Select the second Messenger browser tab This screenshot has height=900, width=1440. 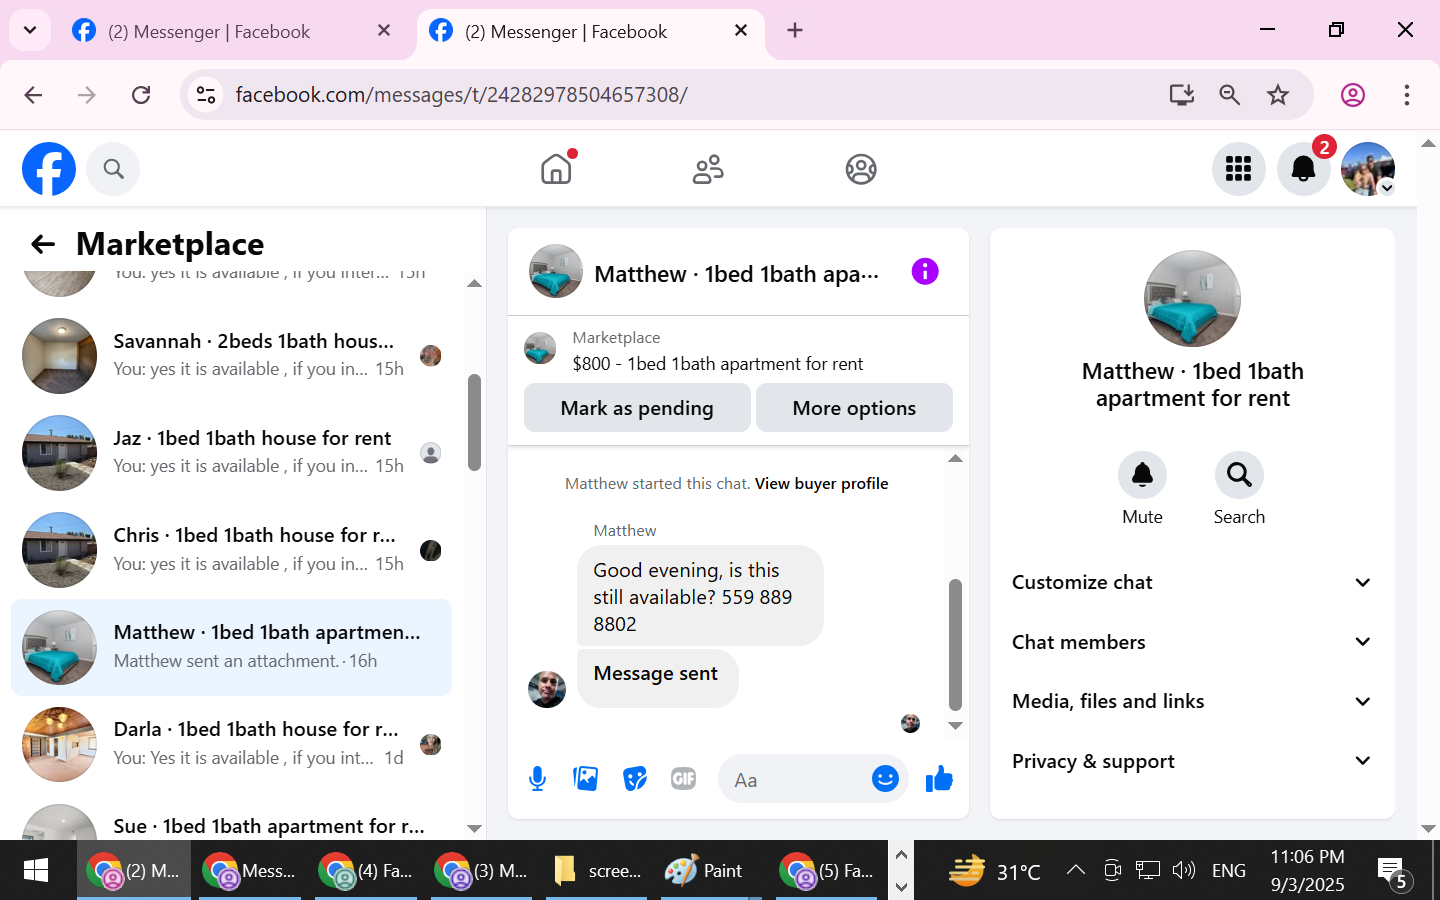[590, 32]
